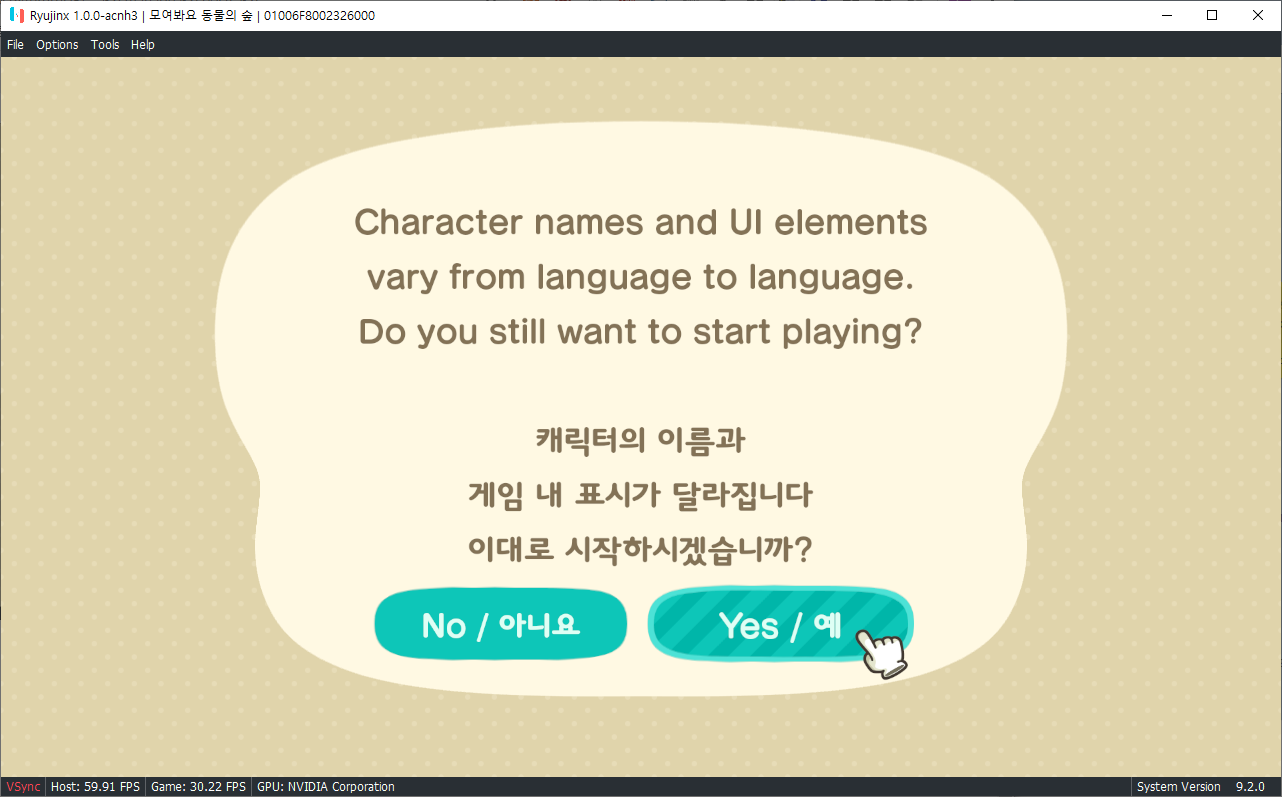The height and width of the screenshot is (797, 1282).
Task: Toggle VSync in the status bar
Action: [23, 787]
